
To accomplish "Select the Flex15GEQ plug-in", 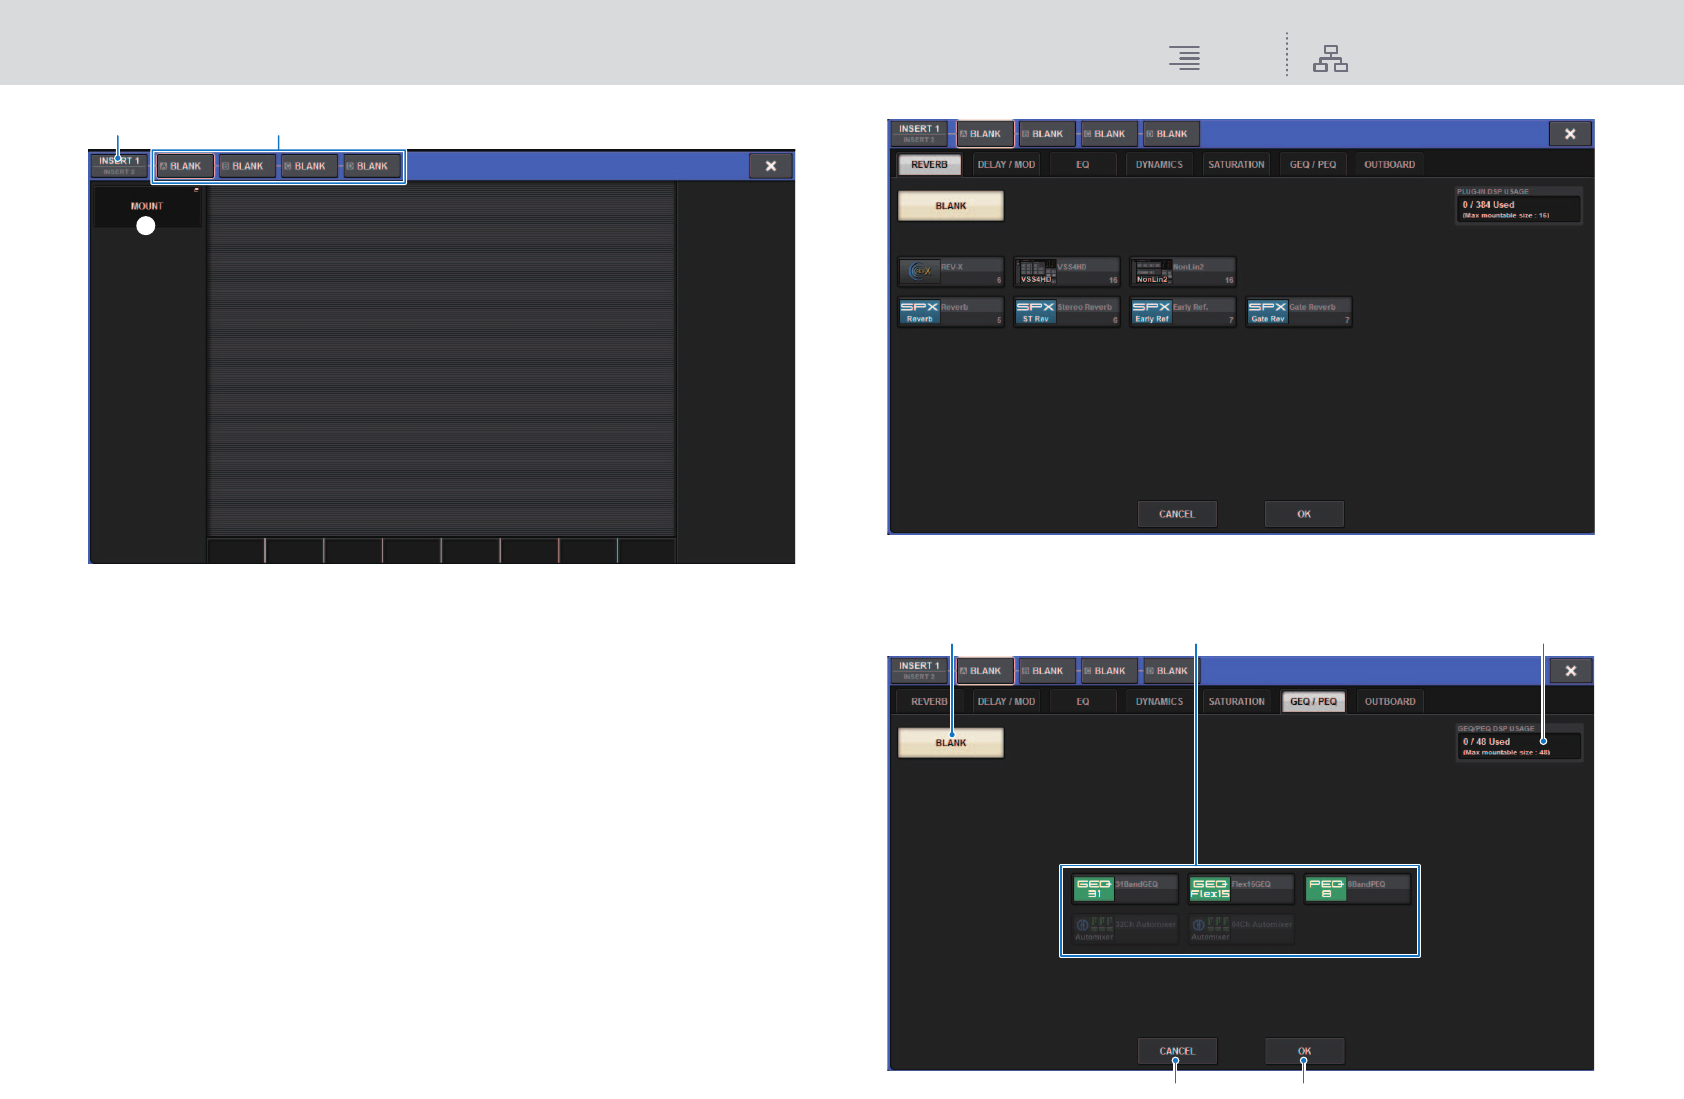I will (x=1241, y=889).
